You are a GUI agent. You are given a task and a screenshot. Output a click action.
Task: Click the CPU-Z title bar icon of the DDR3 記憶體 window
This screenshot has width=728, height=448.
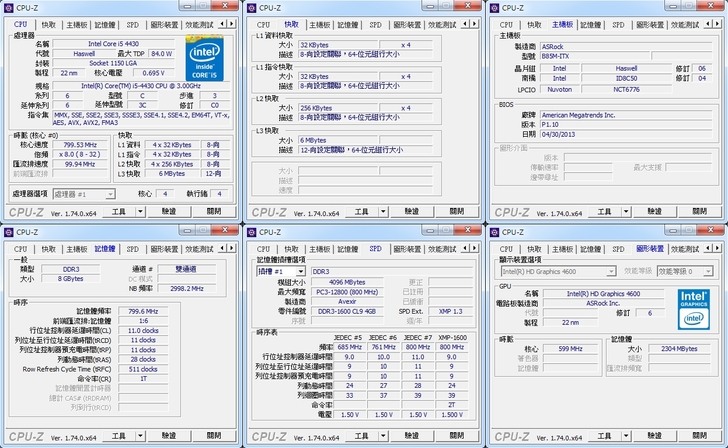[8, 232]
